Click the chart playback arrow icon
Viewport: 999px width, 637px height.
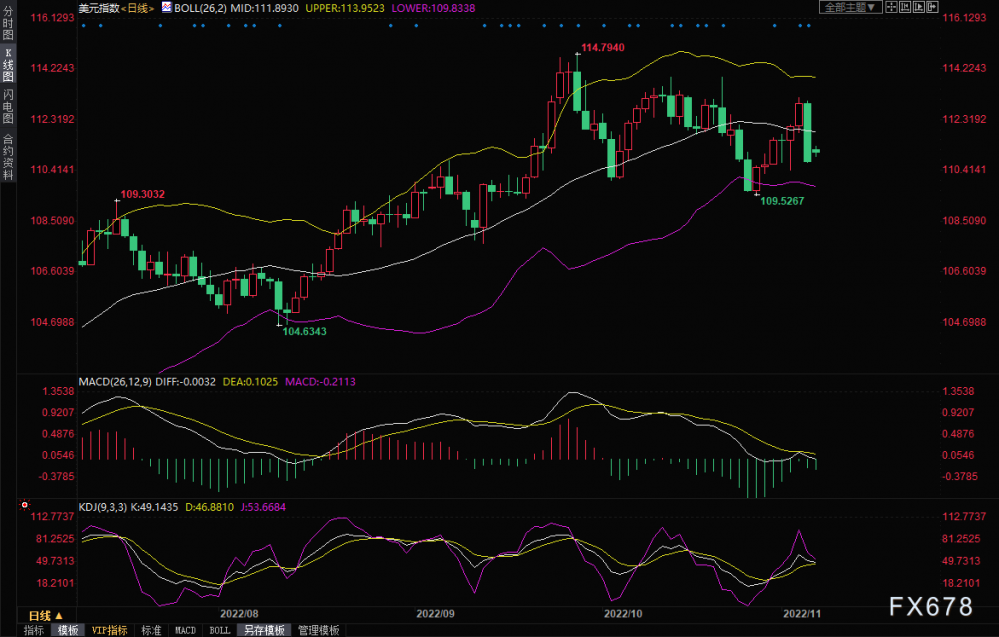(919, 7)
